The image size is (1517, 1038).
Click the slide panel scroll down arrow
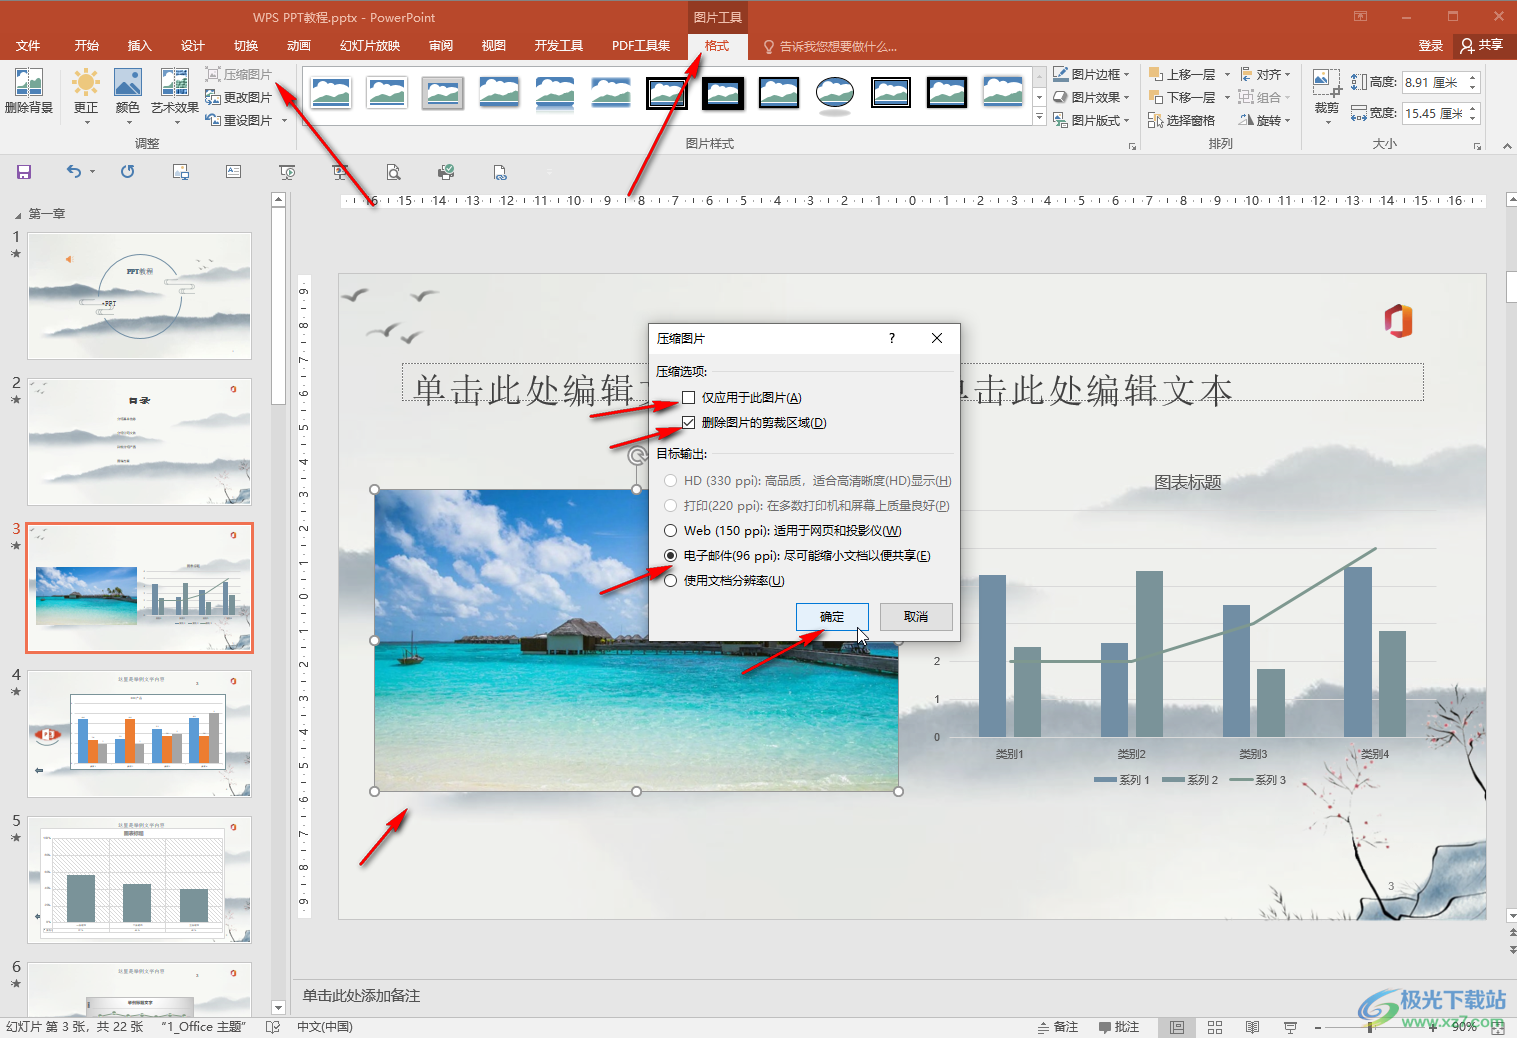(x=279, y=1007)
